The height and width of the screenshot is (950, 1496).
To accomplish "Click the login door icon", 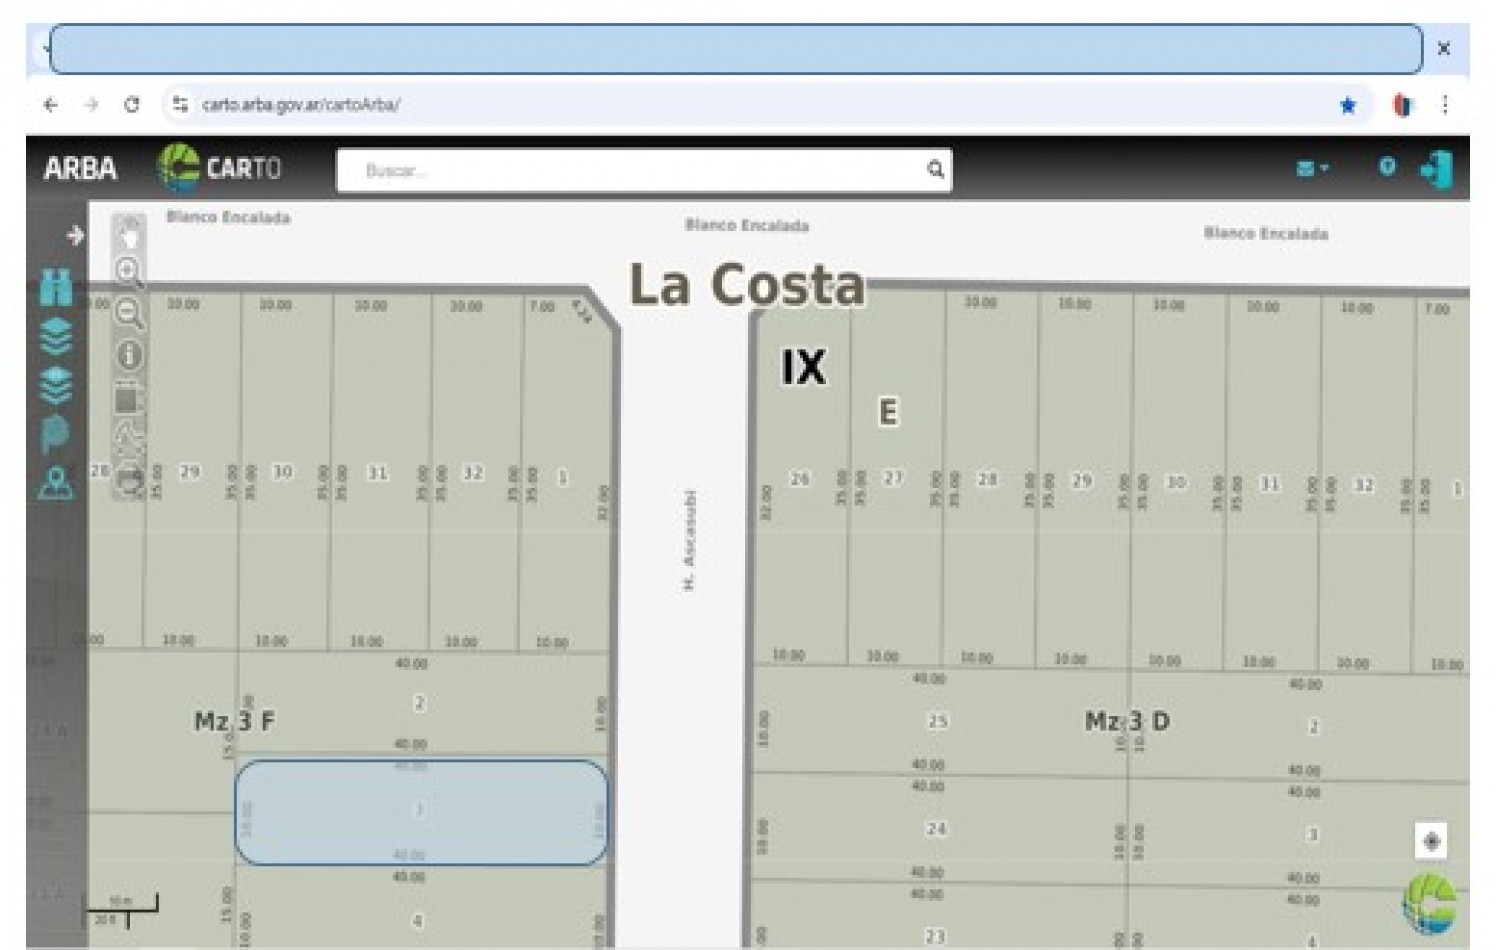I will 1436,170.
